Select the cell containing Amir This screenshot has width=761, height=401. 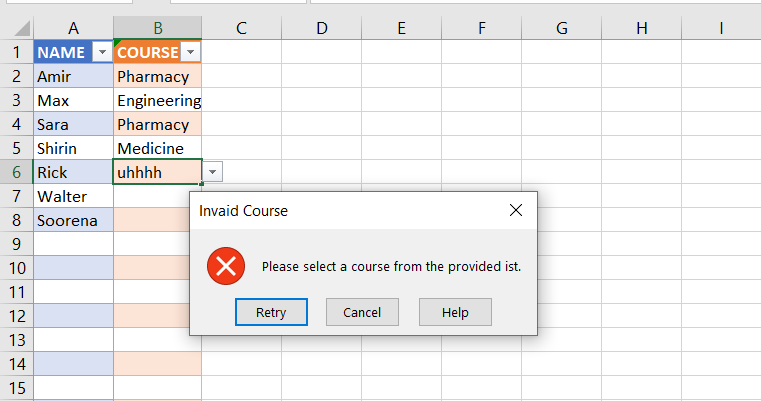(x=73, y=76)
